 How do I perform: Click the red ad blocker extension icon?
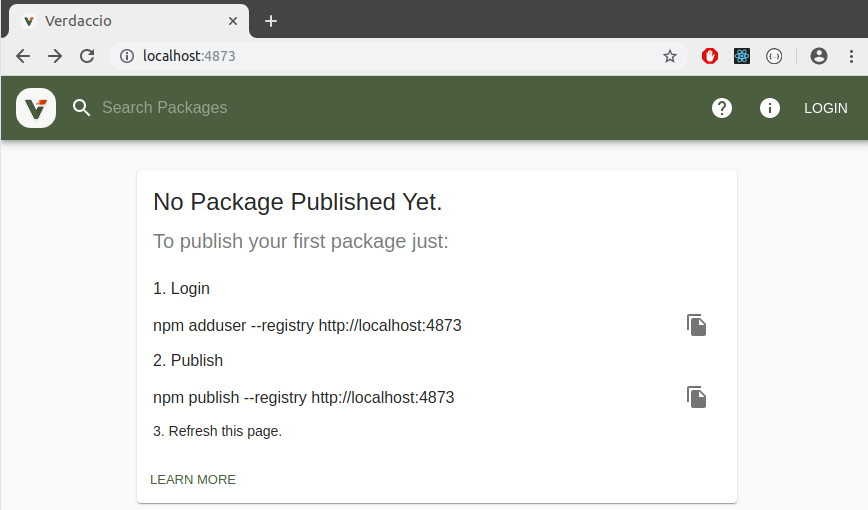point(710,57)
